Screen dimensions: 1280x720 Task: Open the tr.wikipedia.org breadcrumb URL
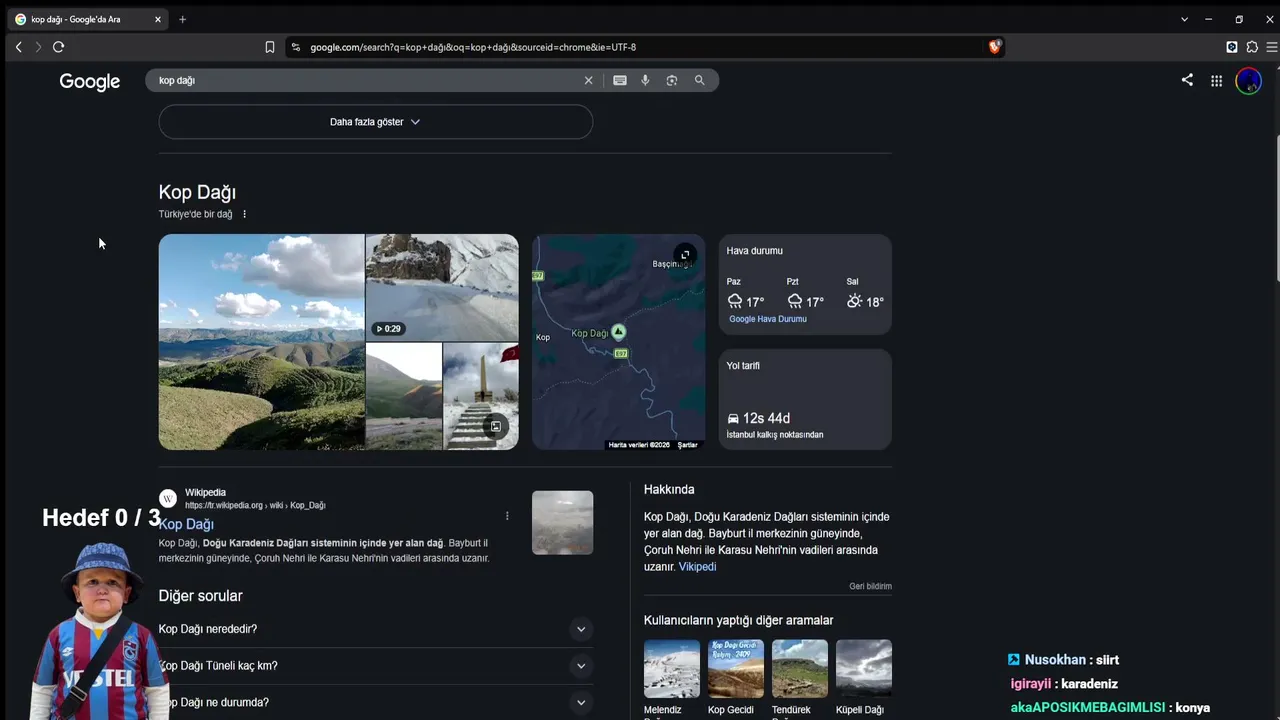click(x=255, y=505)
